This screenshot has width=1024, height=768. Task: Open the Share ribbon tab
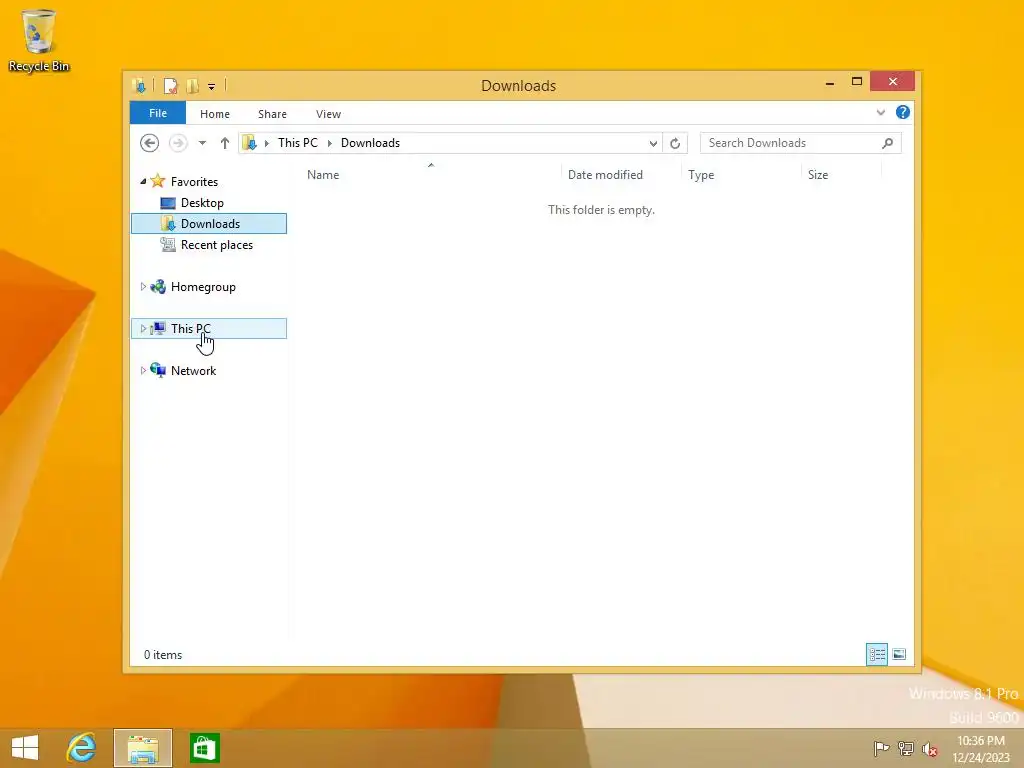(272, 114)
